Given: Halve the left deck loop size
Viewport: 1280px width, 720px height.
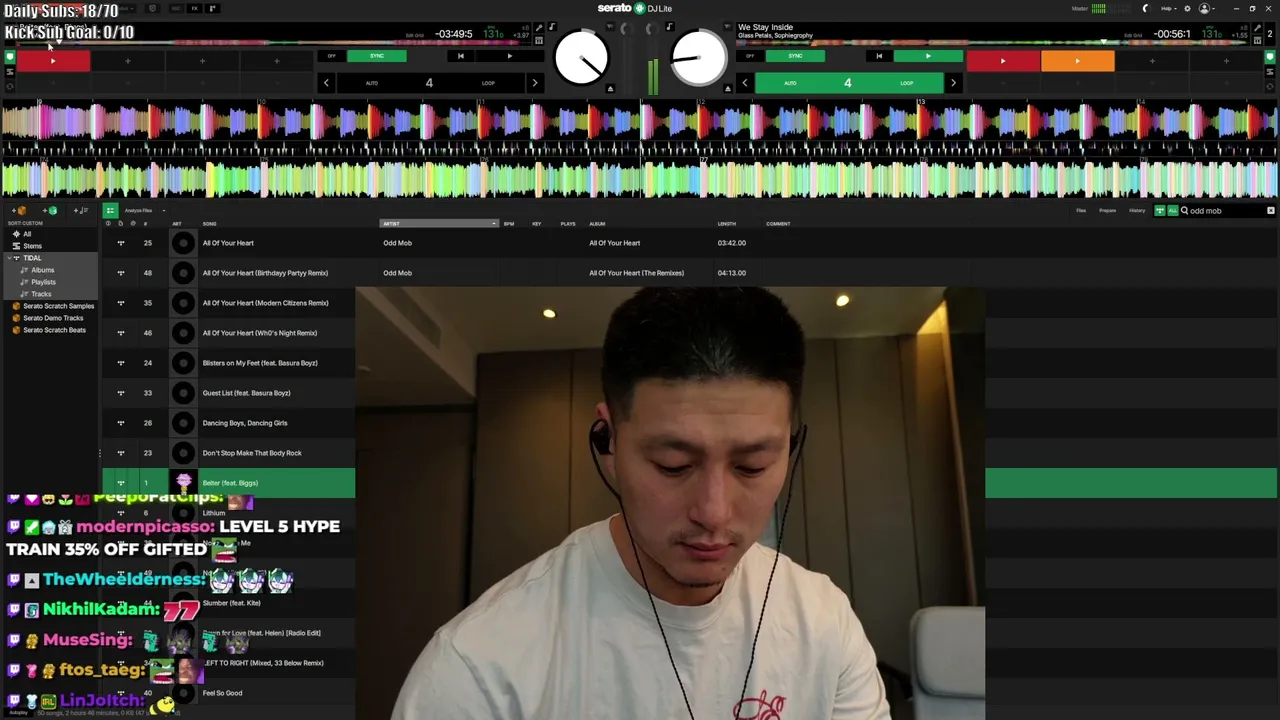Looking at the screenshot, I should (326, 83).
